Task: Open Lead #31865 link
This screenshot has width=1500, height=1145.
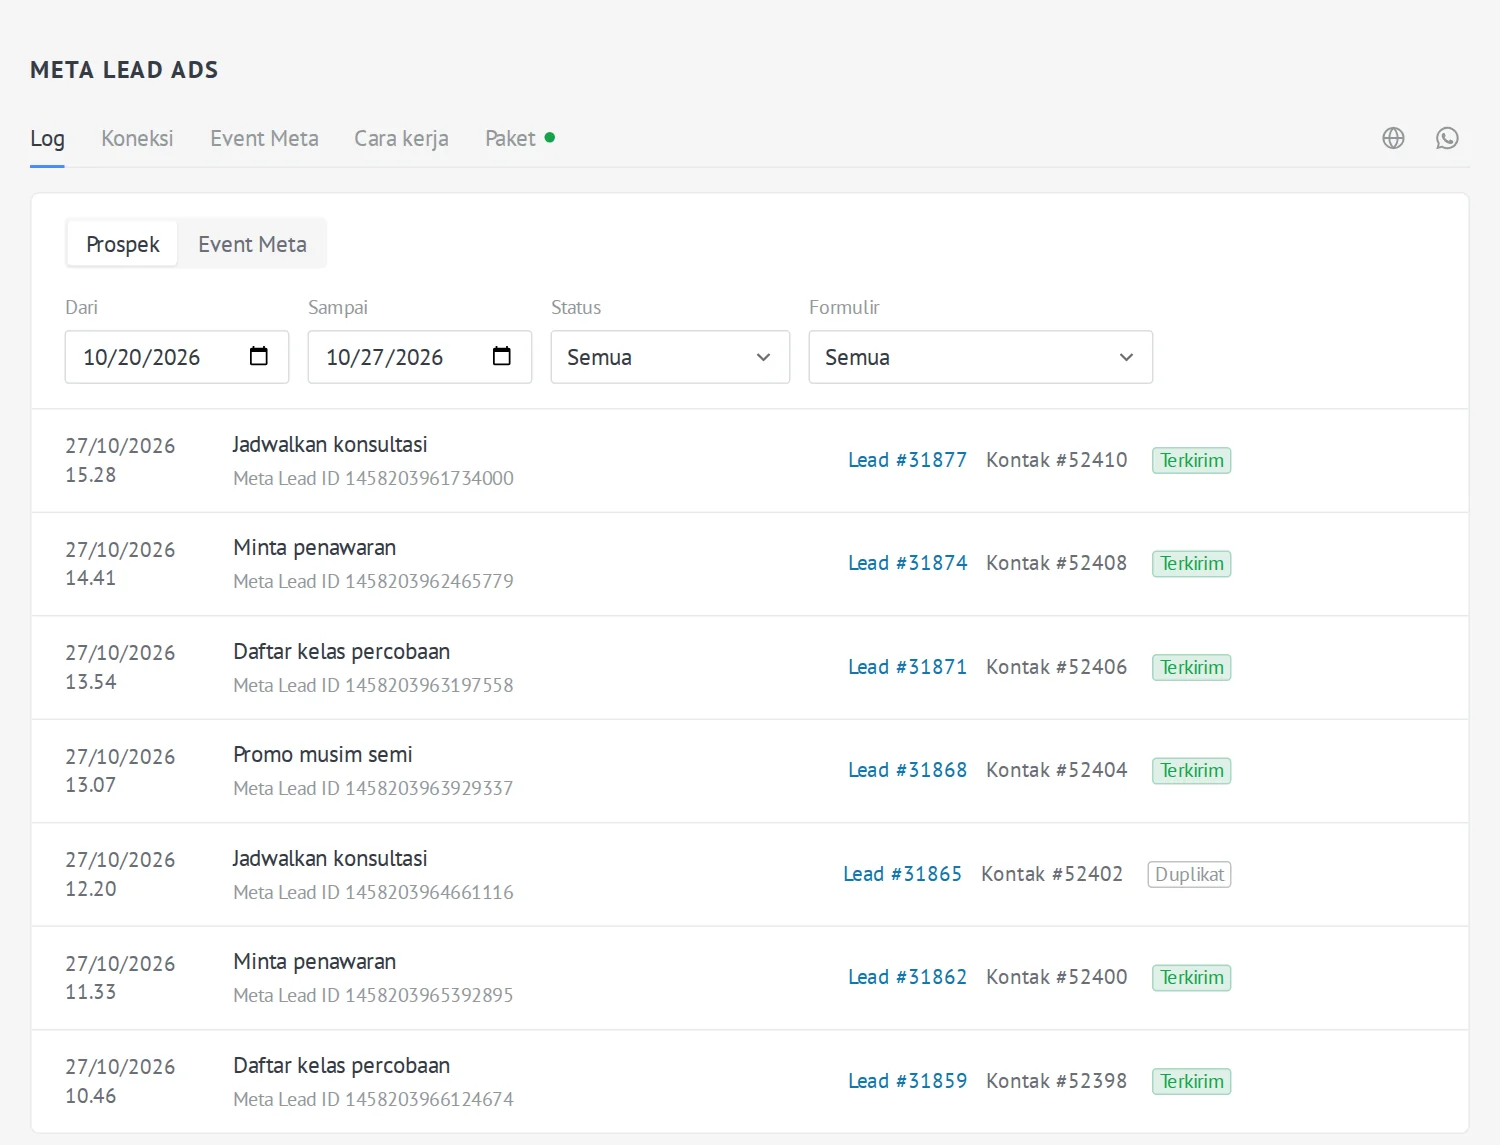Action: pyautogui.click(x=902, y=874)
